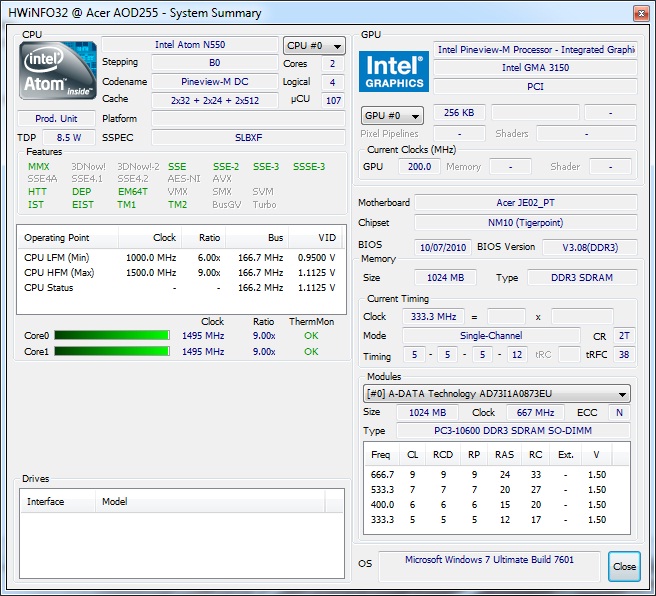Screen dimensions: 656x596
Task: Click the Interface column header in Drives
Action: pyautogui.click(x=58, y=502)
